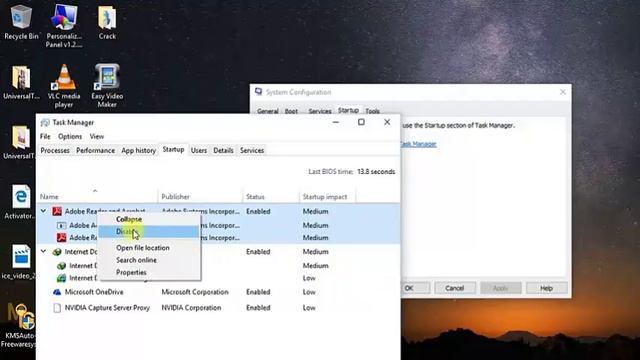Select NVIDIA Capture Server Proxy row name
The image size is (640, 360).
[x=107, y=308]
